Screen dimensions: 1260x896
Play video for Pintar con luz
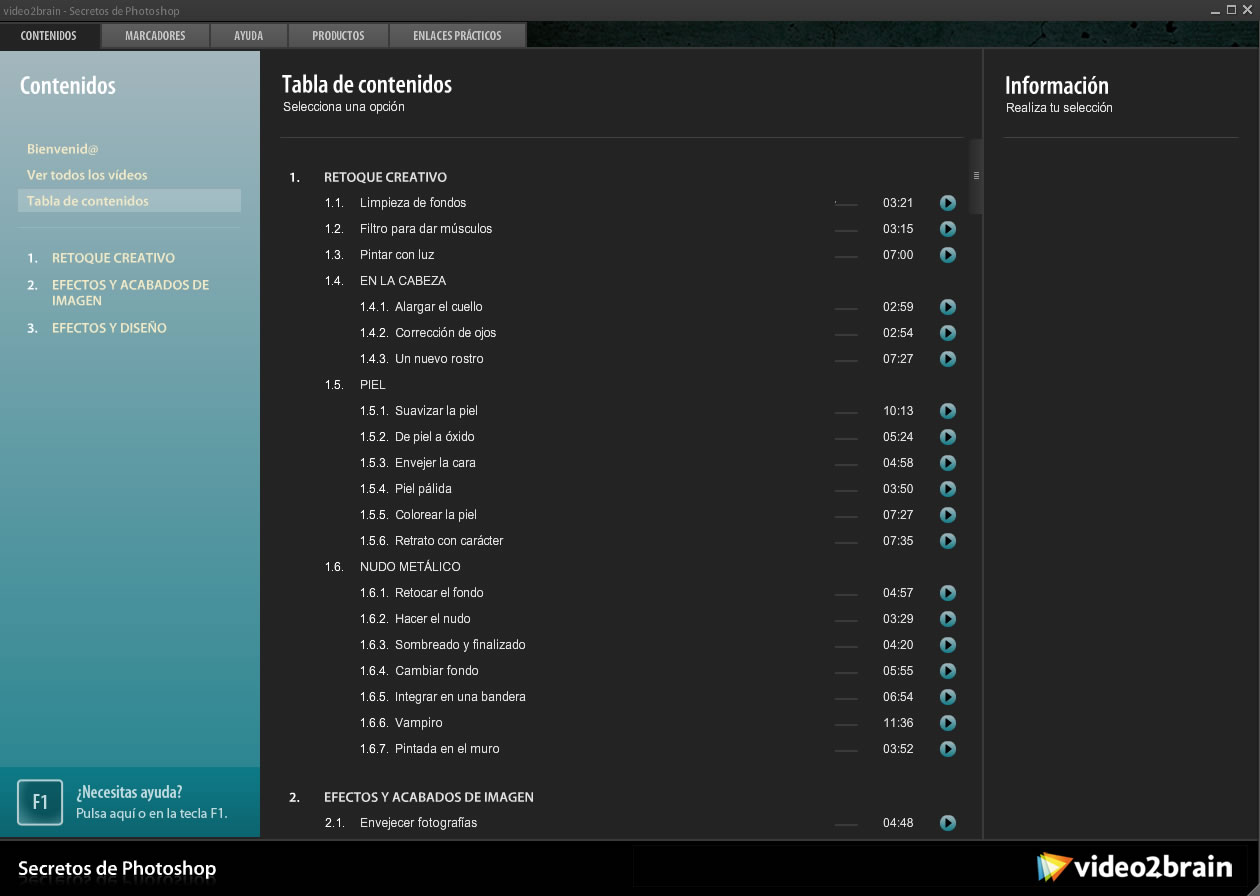click(x=948, y=255)
